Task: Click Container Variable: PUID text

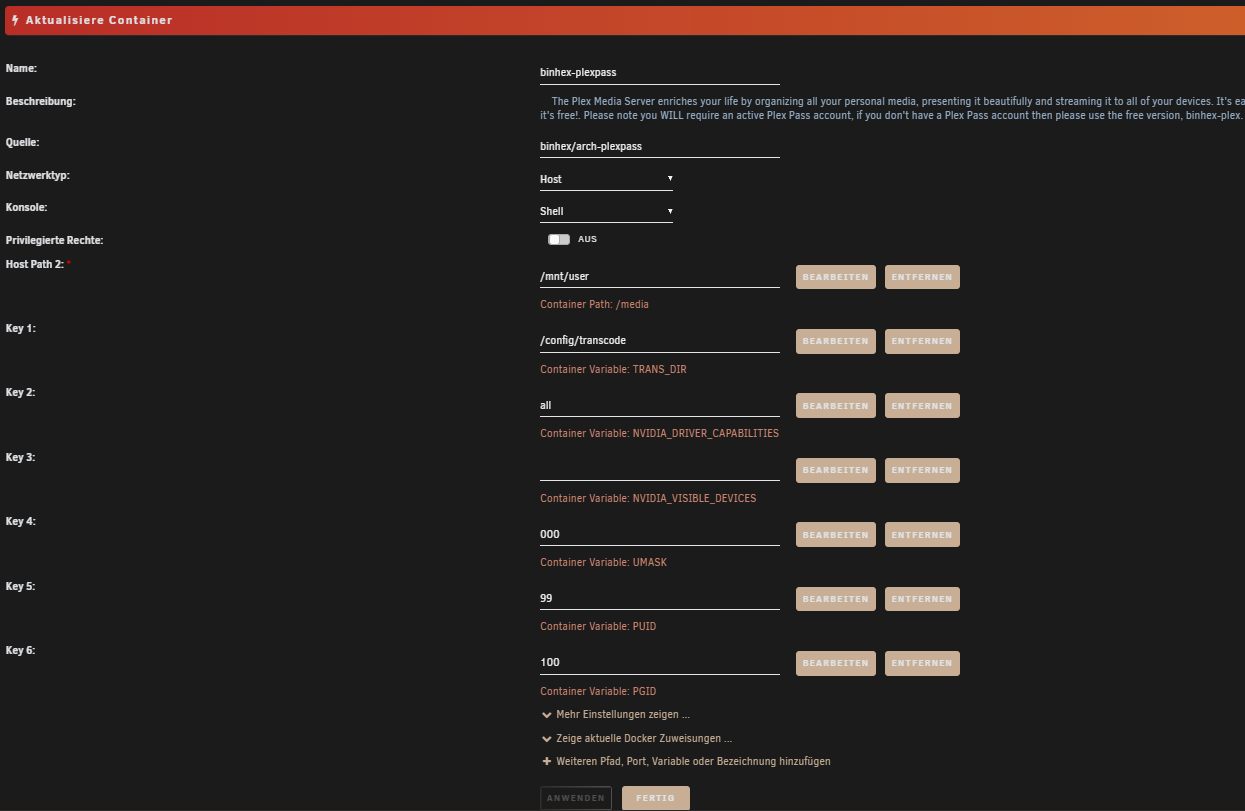Action: click(x=598, y=626)
